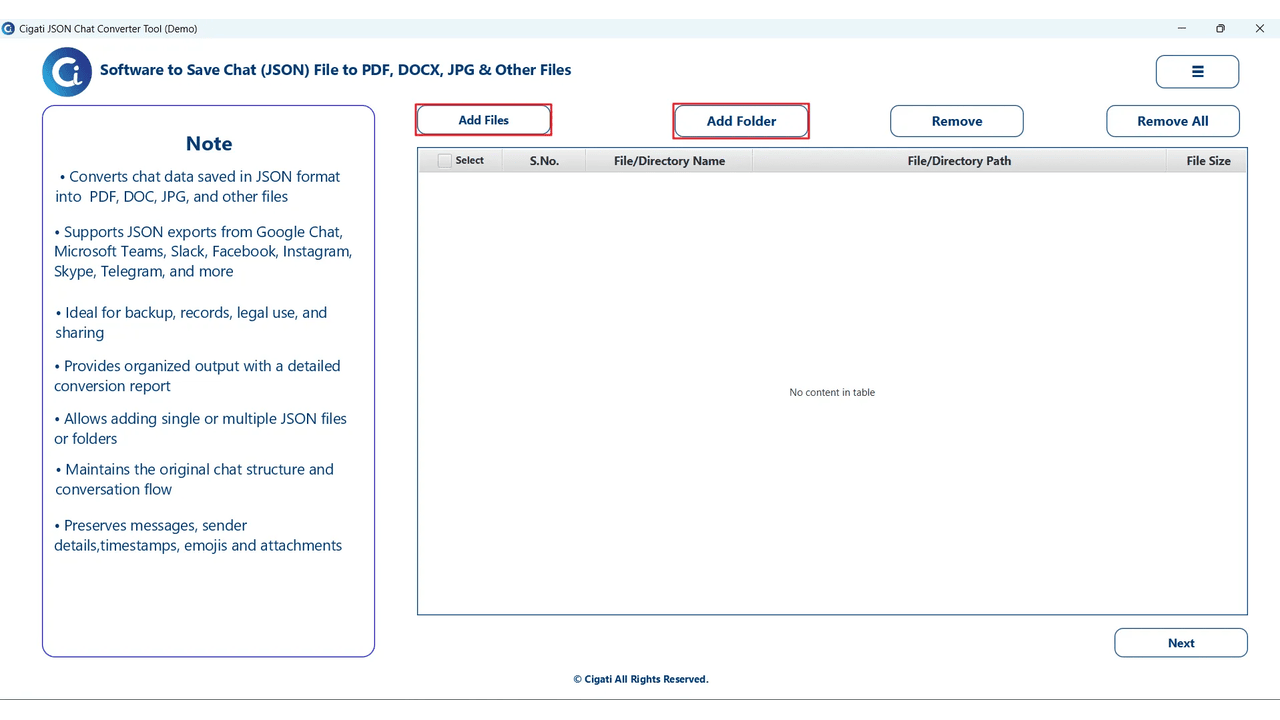Screen dimensions: 1280x720
Task: Click note about backup and legal use
Action: pyautogui.click(x=191, y=322)
